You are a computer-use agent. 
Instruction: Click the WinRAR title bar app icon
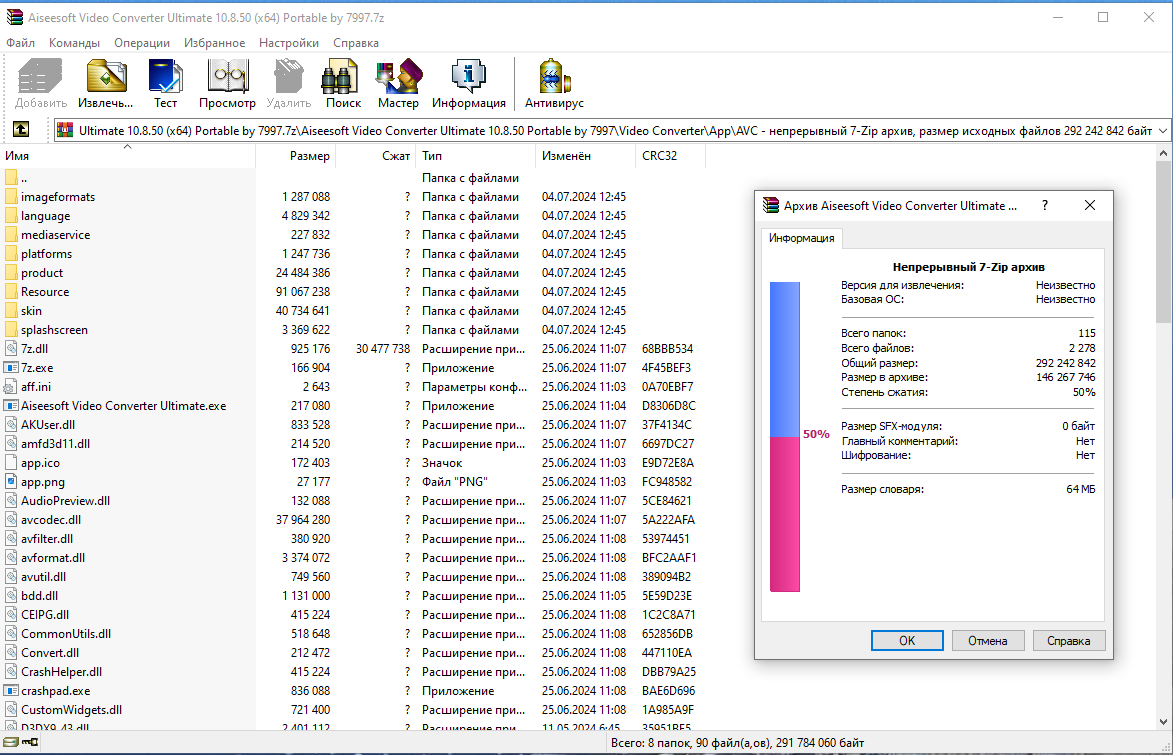[x=15, y=17]
